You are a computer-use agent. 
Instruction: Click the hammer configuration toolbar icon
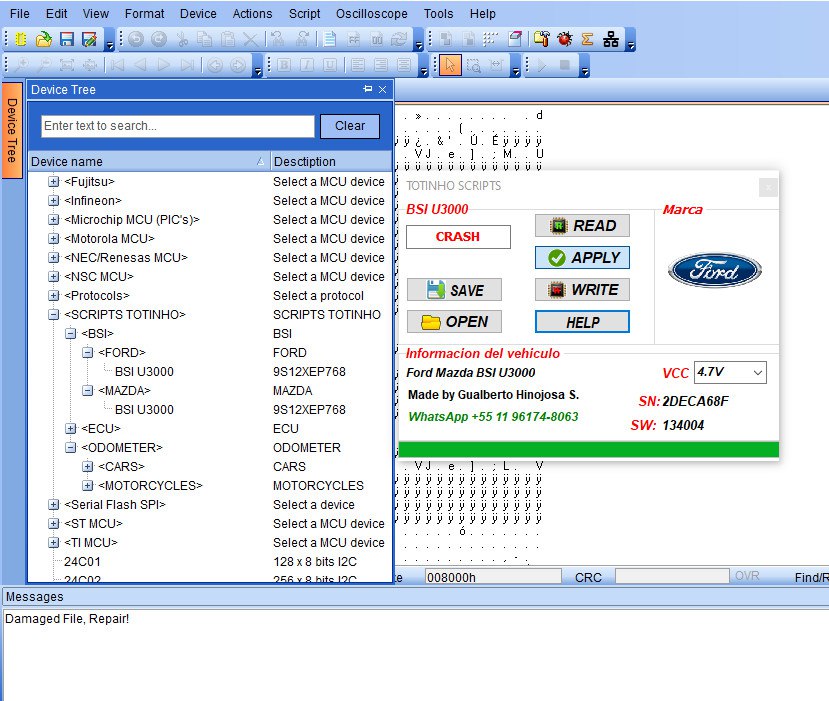[x=542, y=40]
